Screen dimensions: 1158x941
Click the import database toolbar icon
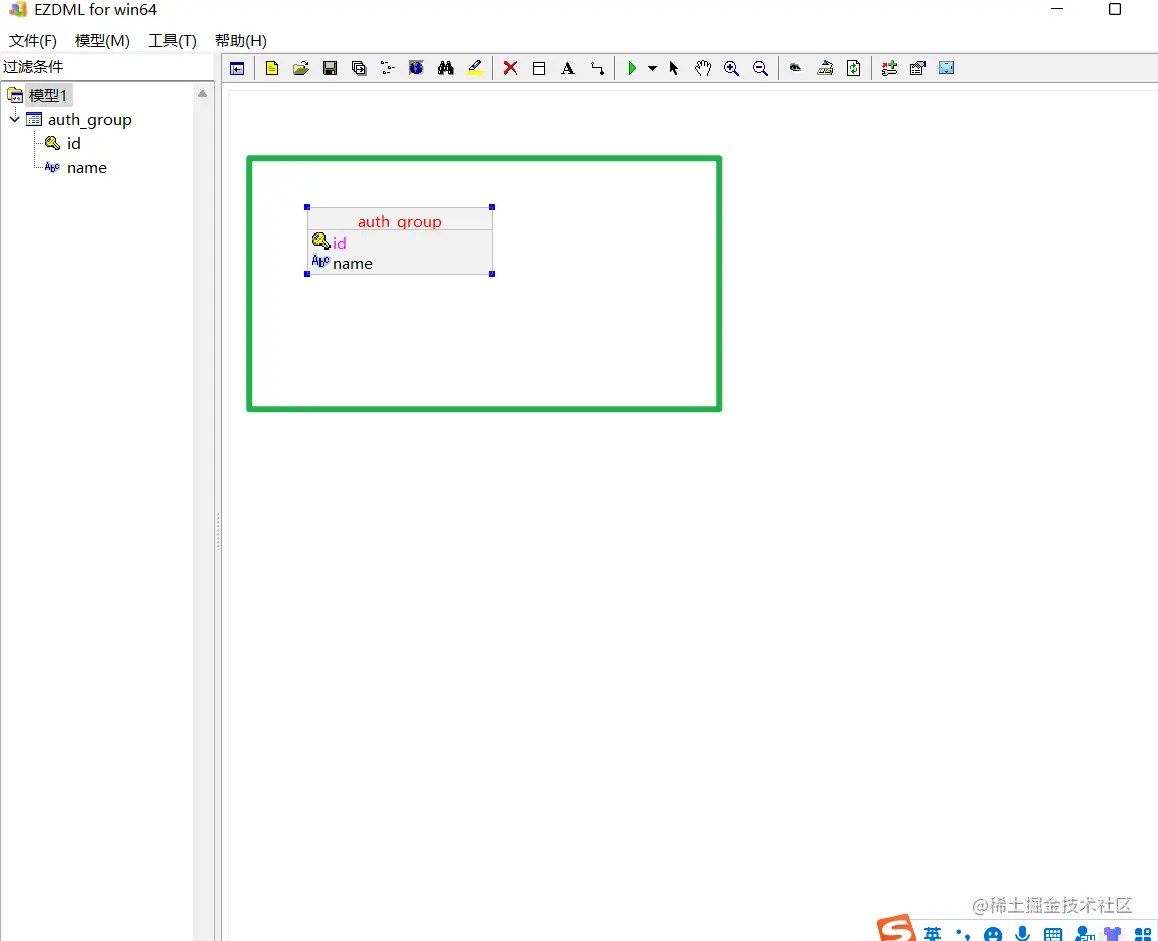click(x=825, y=68)
